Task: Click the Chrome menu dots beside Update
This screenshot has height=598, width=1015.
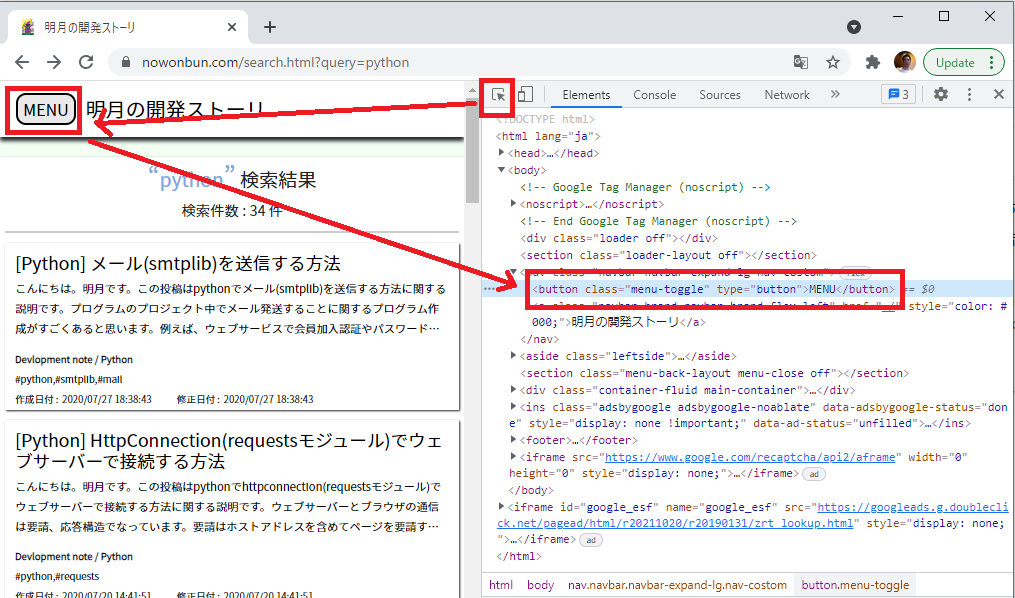Action: (x=992, y=63)
